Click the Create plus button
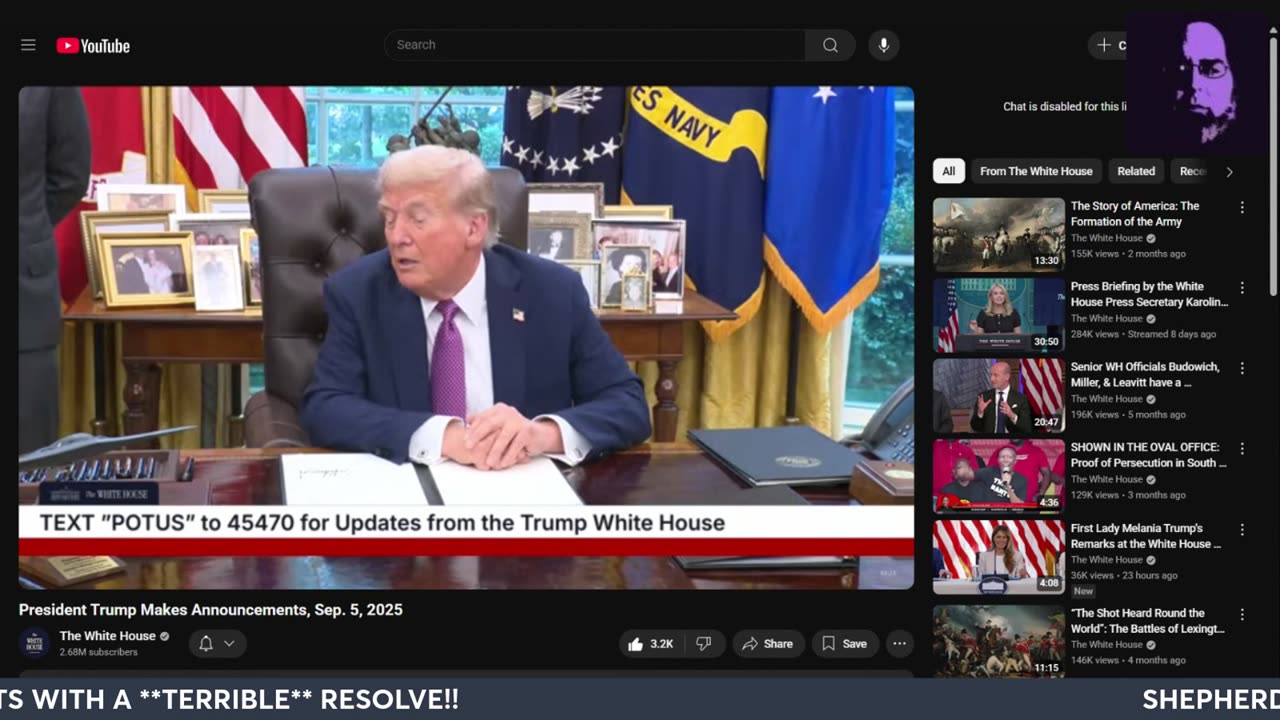This screenshot has width=1280, height=720. (x=1108, y=45)
